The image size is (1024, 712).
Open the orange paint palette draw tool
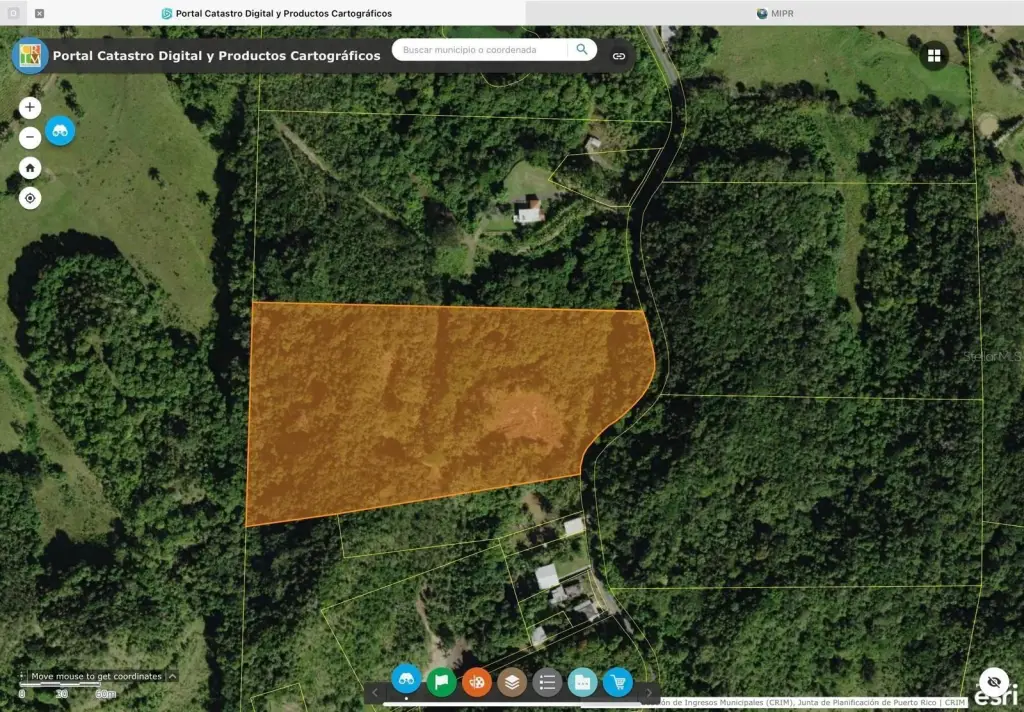[477, 682]
